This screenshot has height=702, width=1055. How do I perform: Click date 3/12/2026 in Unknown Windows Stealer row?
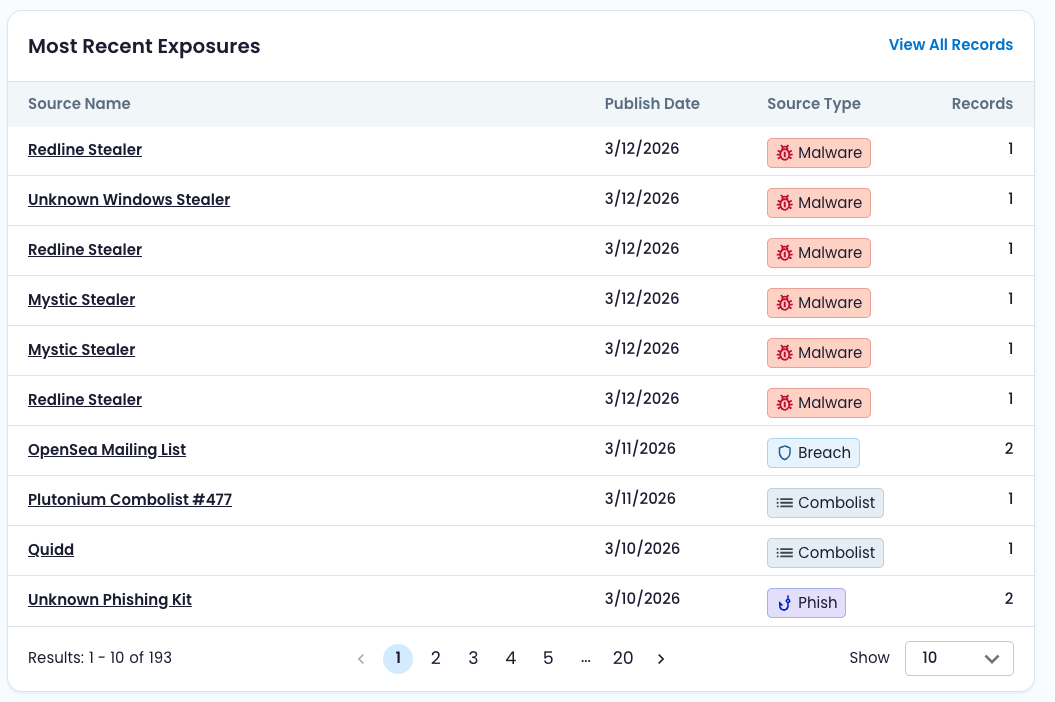pos(642,198)
